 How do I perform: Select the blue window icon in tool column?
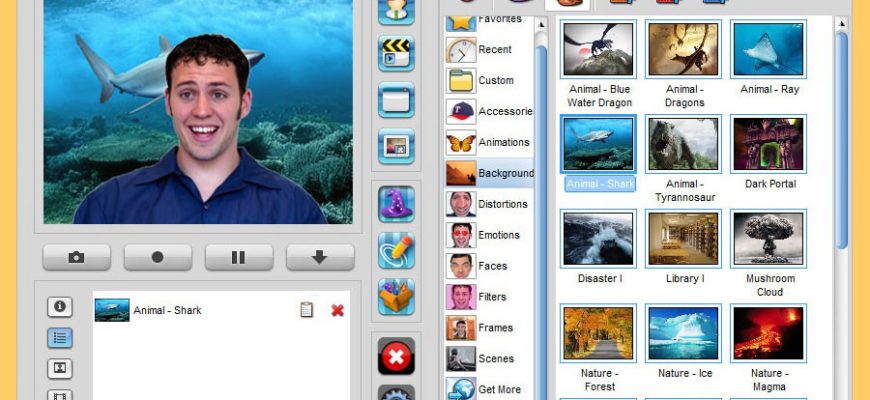point(396,100)
